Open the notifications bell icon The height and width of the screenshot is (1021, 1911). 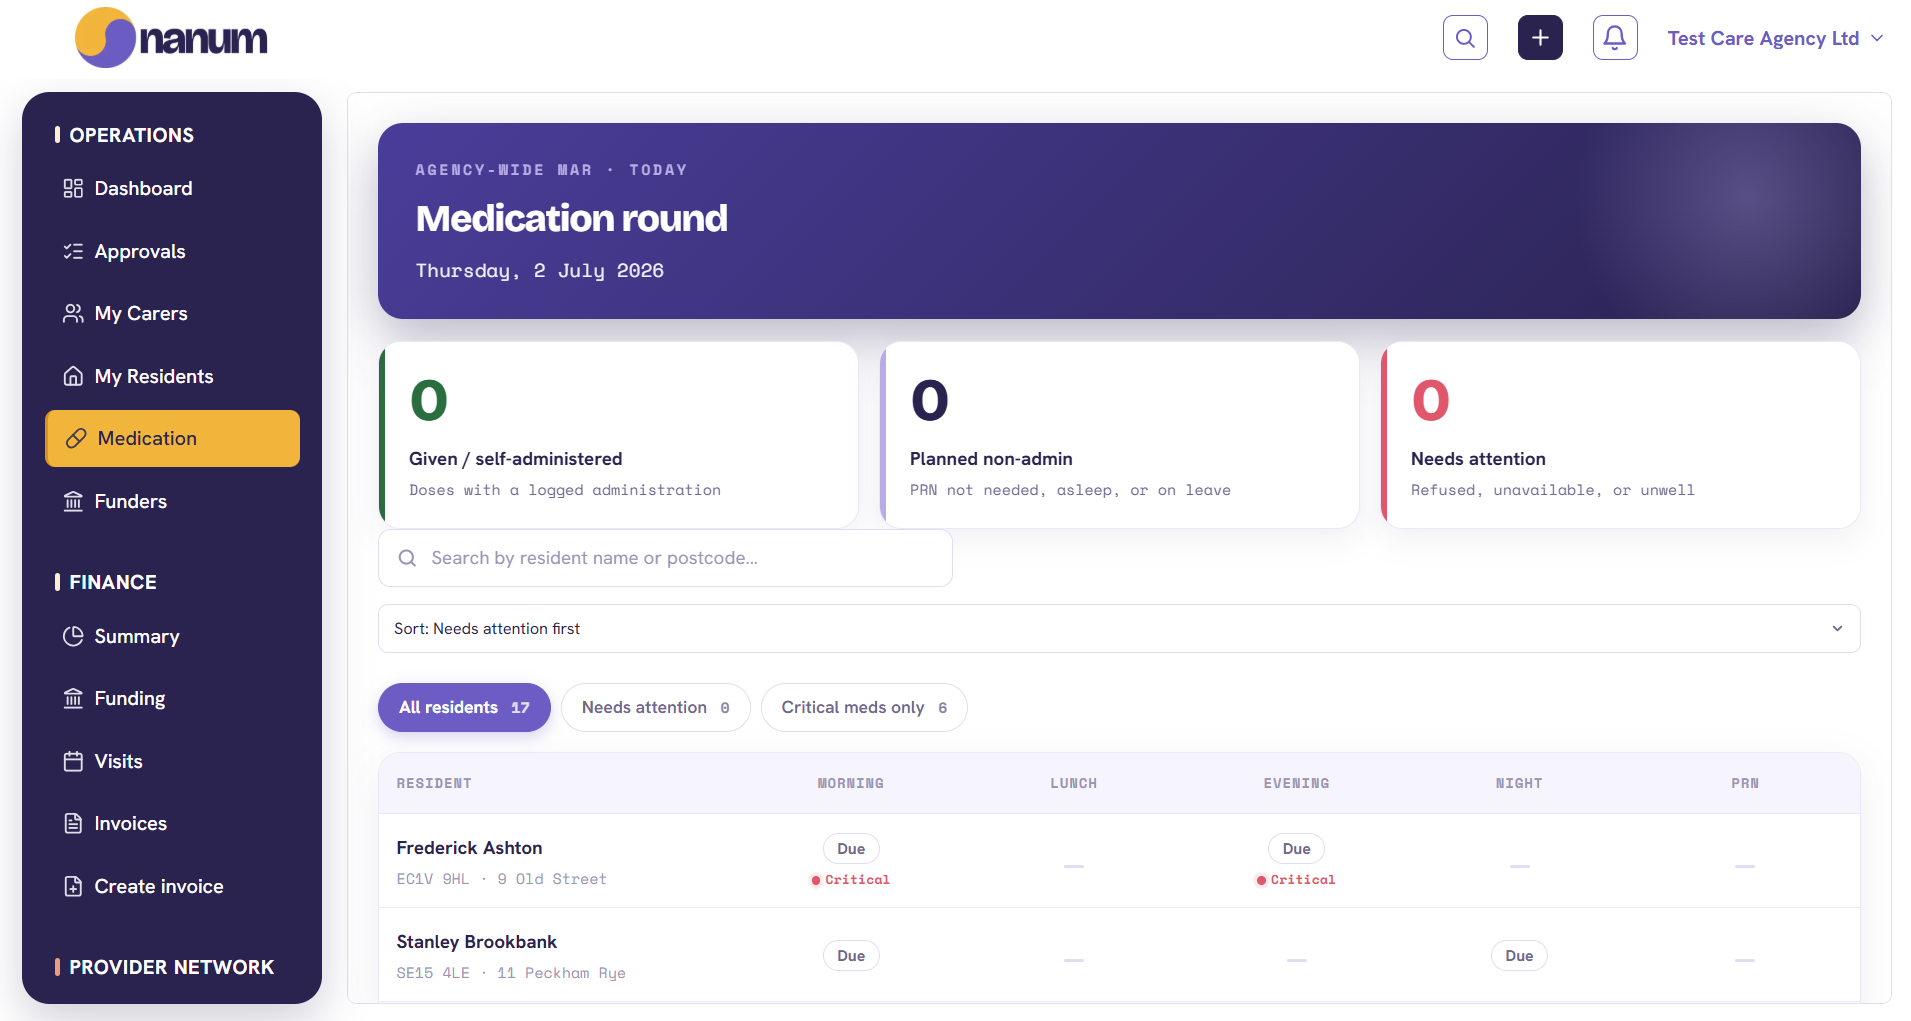1615,38
